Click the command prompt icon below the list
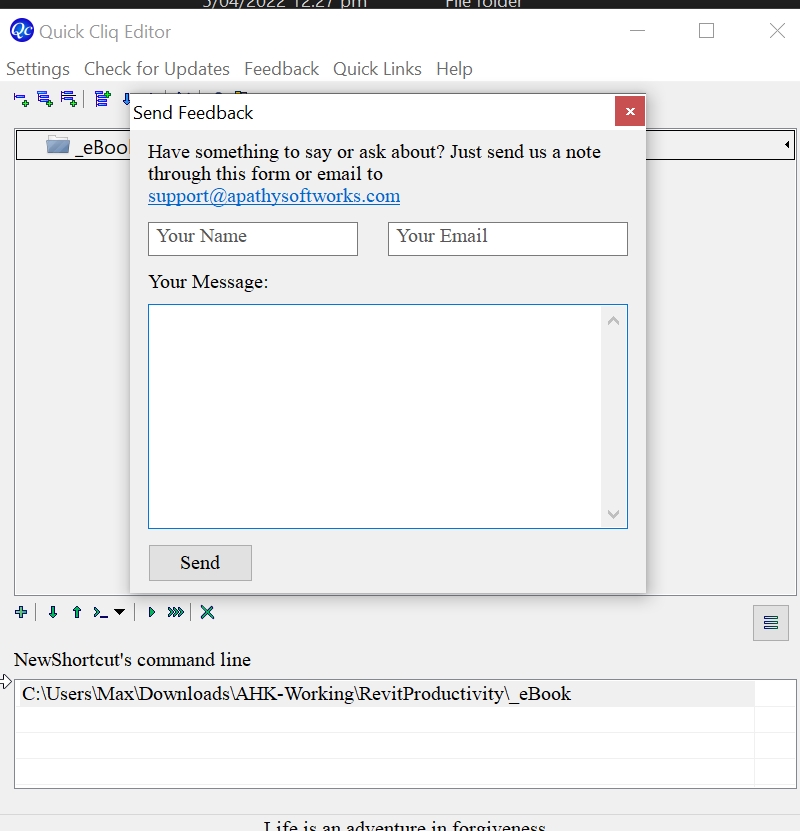 [x=101, y=612]
